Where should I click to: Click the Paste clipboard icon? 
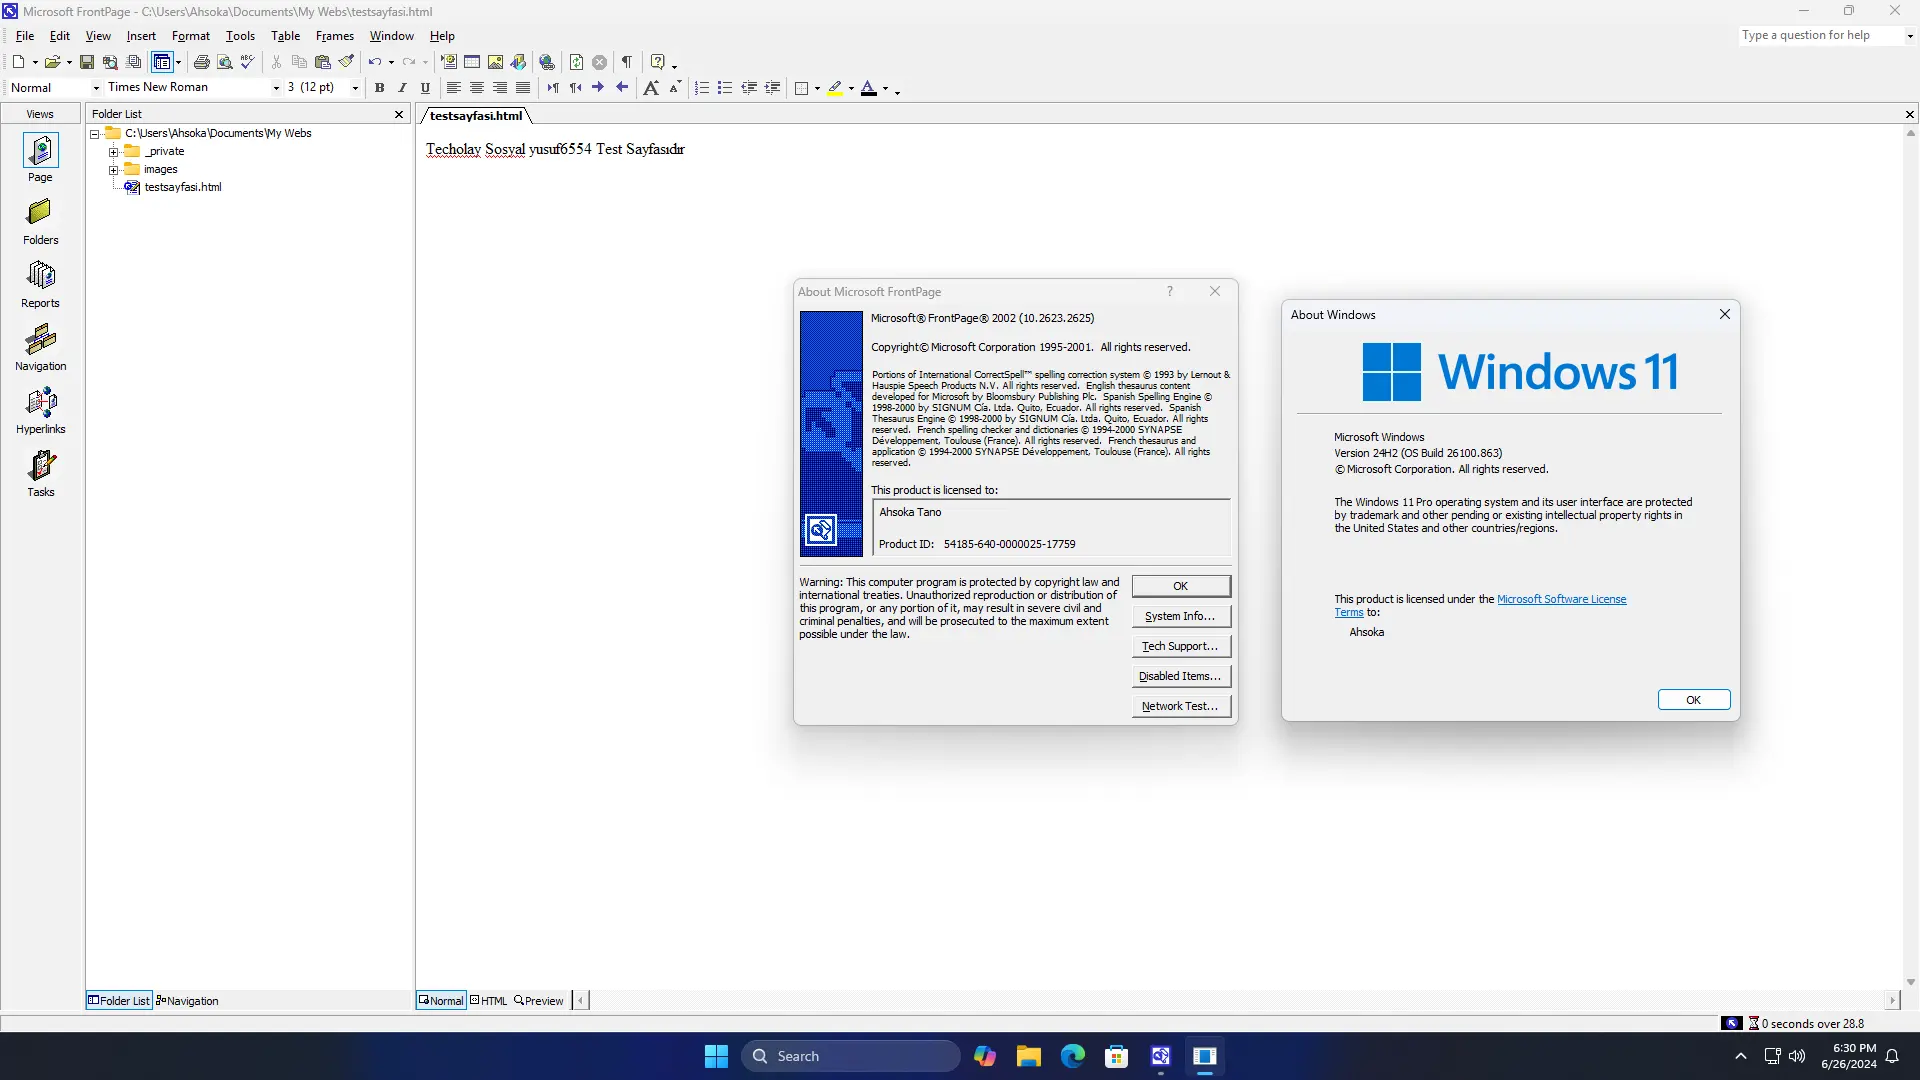[x=322, y=62]
